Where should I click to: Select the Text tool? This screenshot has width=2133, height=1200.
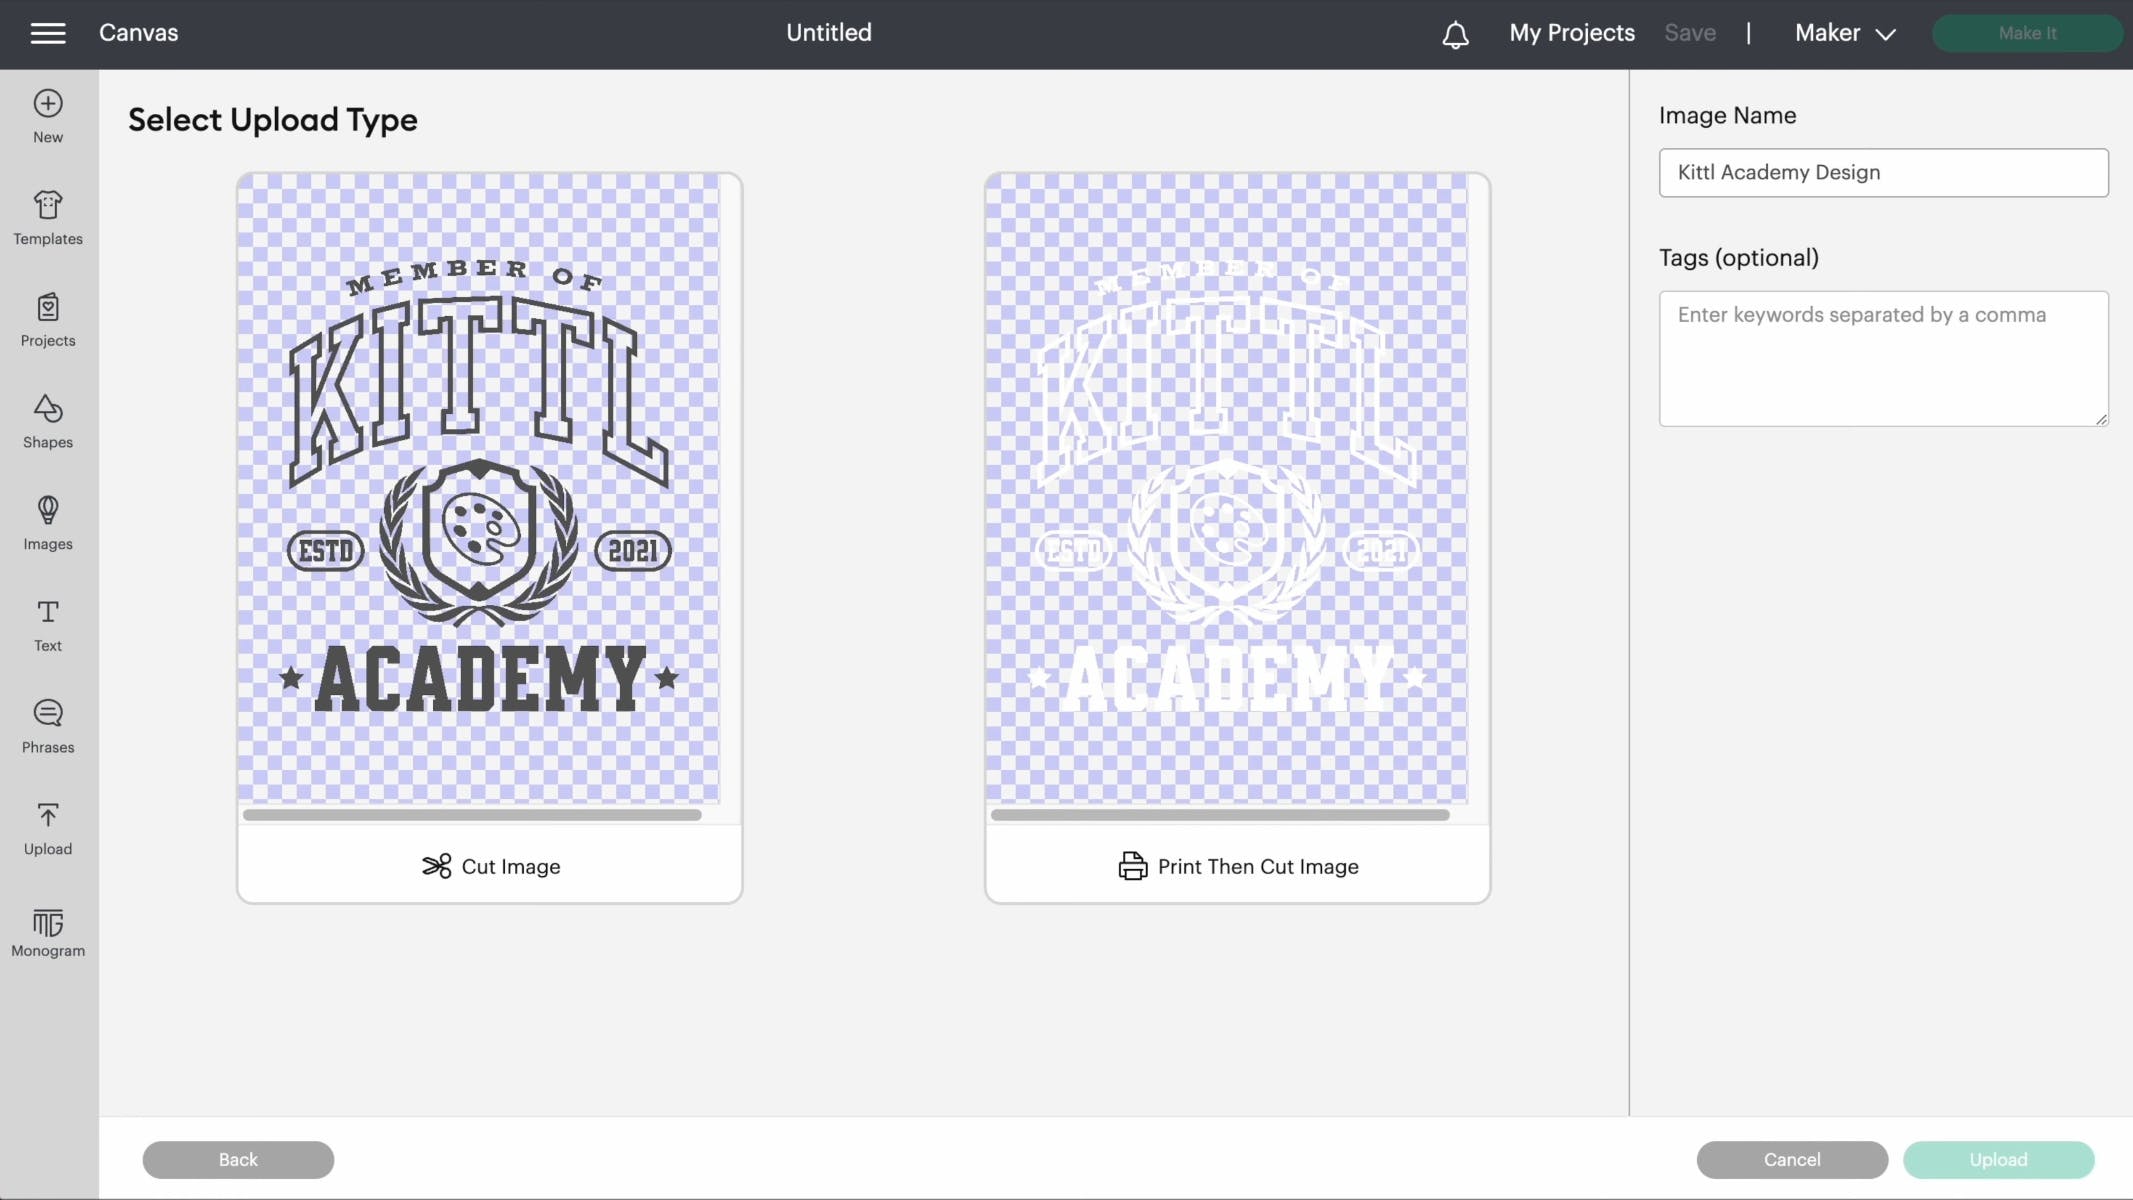[48, 613]
